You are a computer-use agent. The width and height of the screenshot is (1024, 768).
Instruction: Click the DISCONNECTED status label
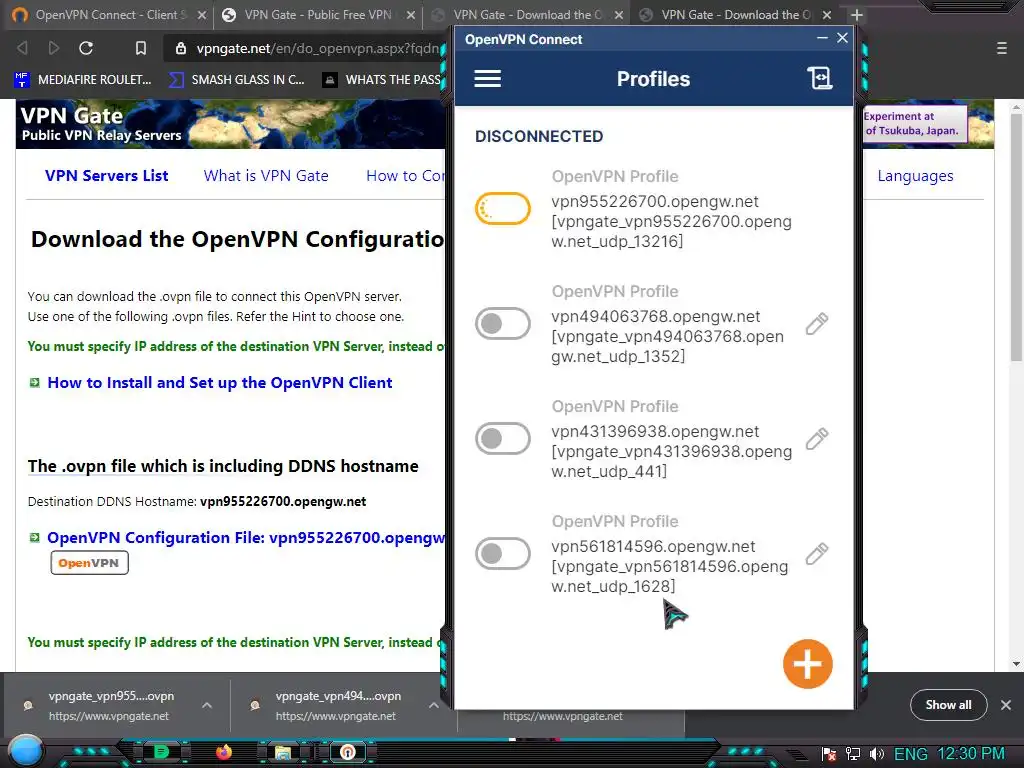(x=539, y=136)
